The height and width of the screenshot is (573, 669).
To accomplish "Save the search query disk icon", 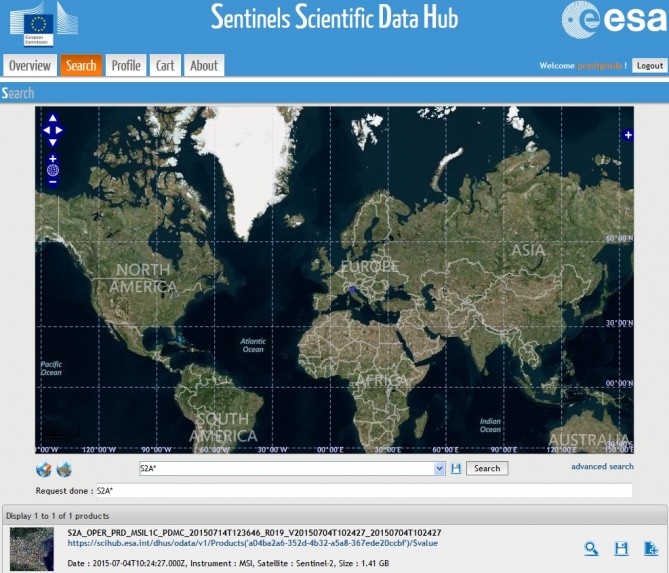I will pyautogui.click(x=456, y=468).
